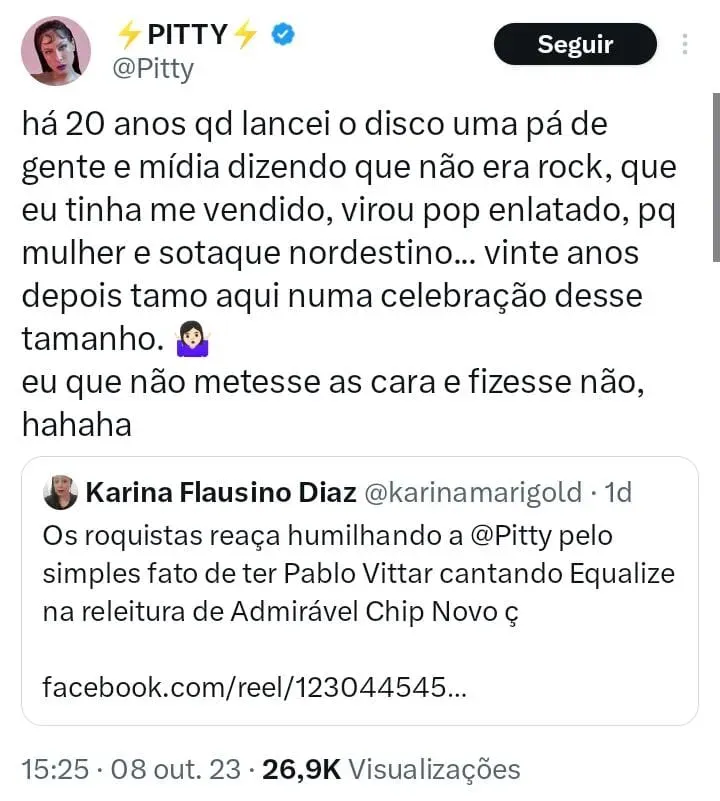Open Karina Flausino Diaz's small avatar
Image resolution: width=720 pixels, height=801 pixels.
(60, 493)
